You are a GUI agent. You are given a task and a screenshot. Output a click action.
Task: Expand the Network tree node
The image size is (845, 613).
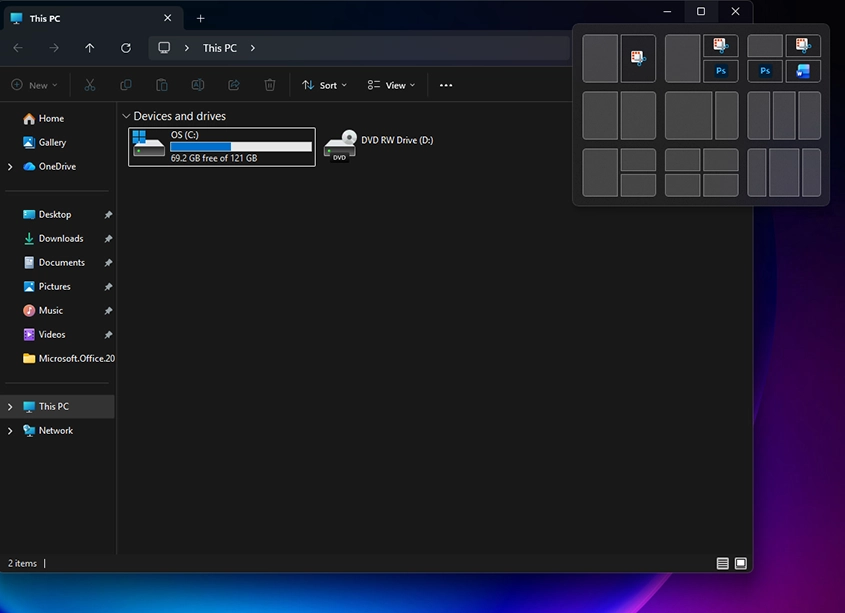tap(10, 431)
